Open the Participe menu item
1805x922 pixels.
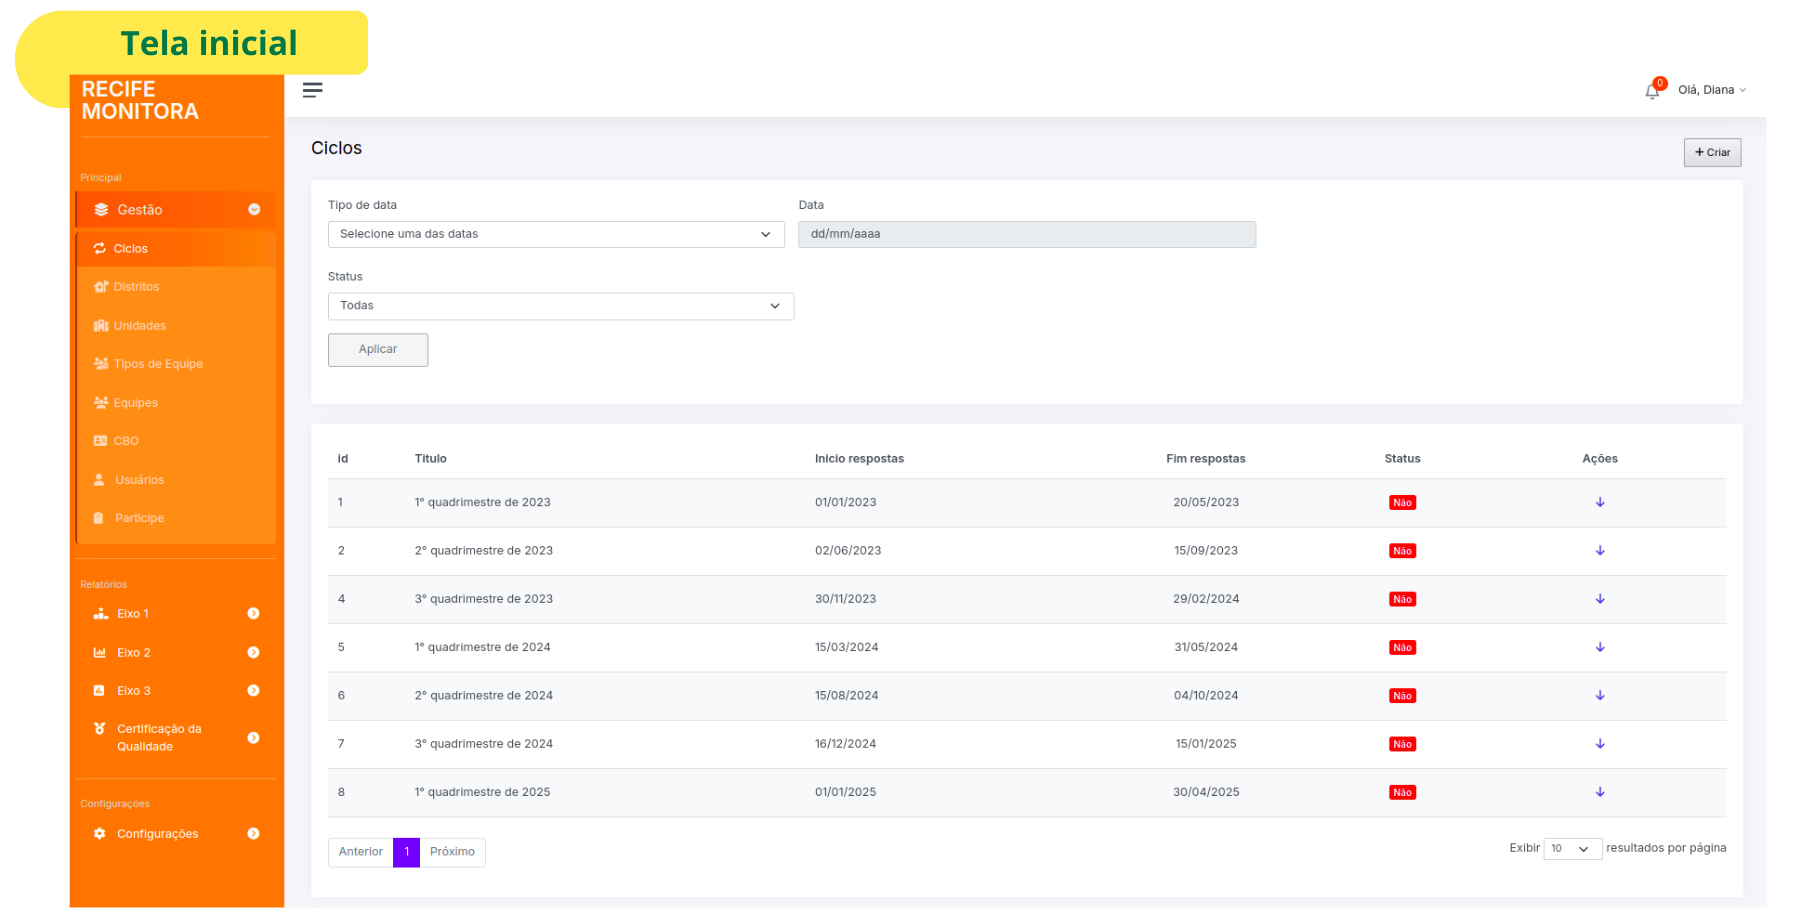pyautogui.click(x=139, y=518)
